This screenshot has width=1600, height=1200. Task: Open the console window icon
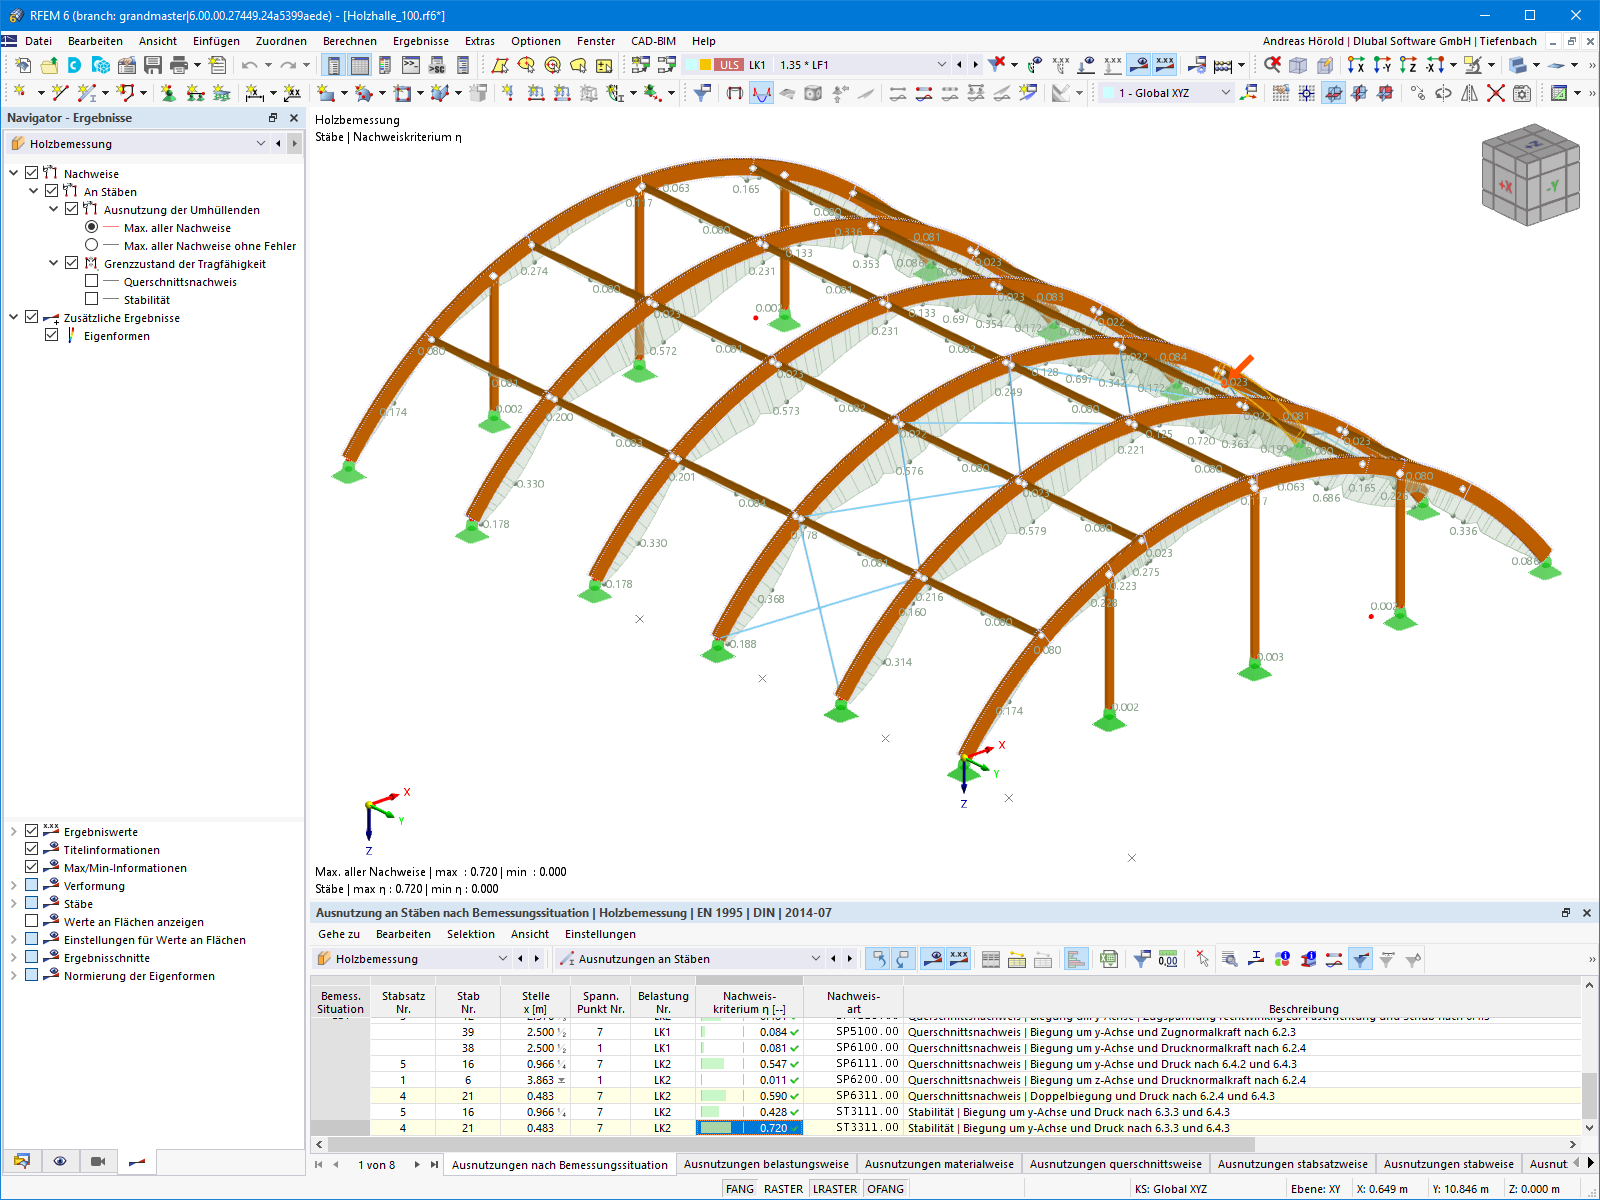point(411,65)
